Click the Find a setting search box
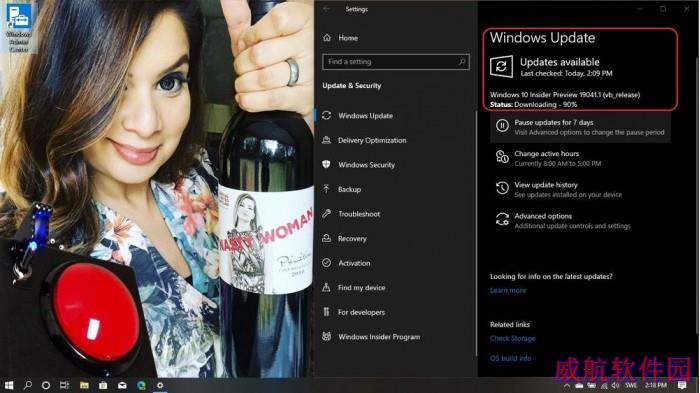 click(396, 62)
